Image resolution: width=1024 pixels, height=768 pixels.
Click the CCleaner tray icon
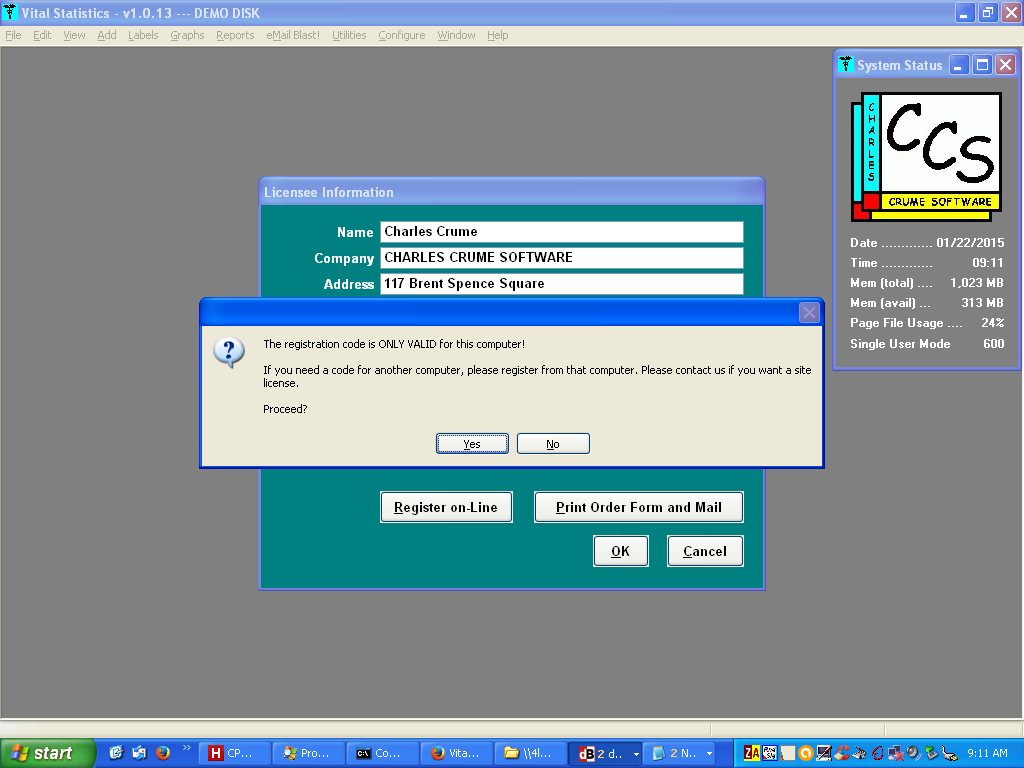pos(842,753)
